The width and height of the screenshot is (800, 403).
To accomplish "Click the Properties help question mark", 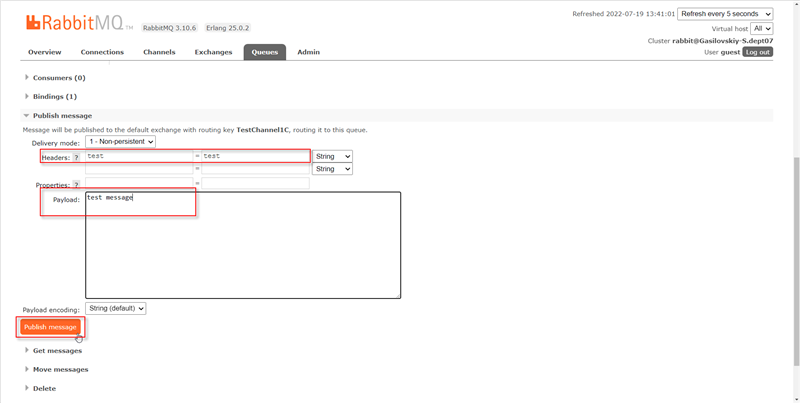I will 76,186.
